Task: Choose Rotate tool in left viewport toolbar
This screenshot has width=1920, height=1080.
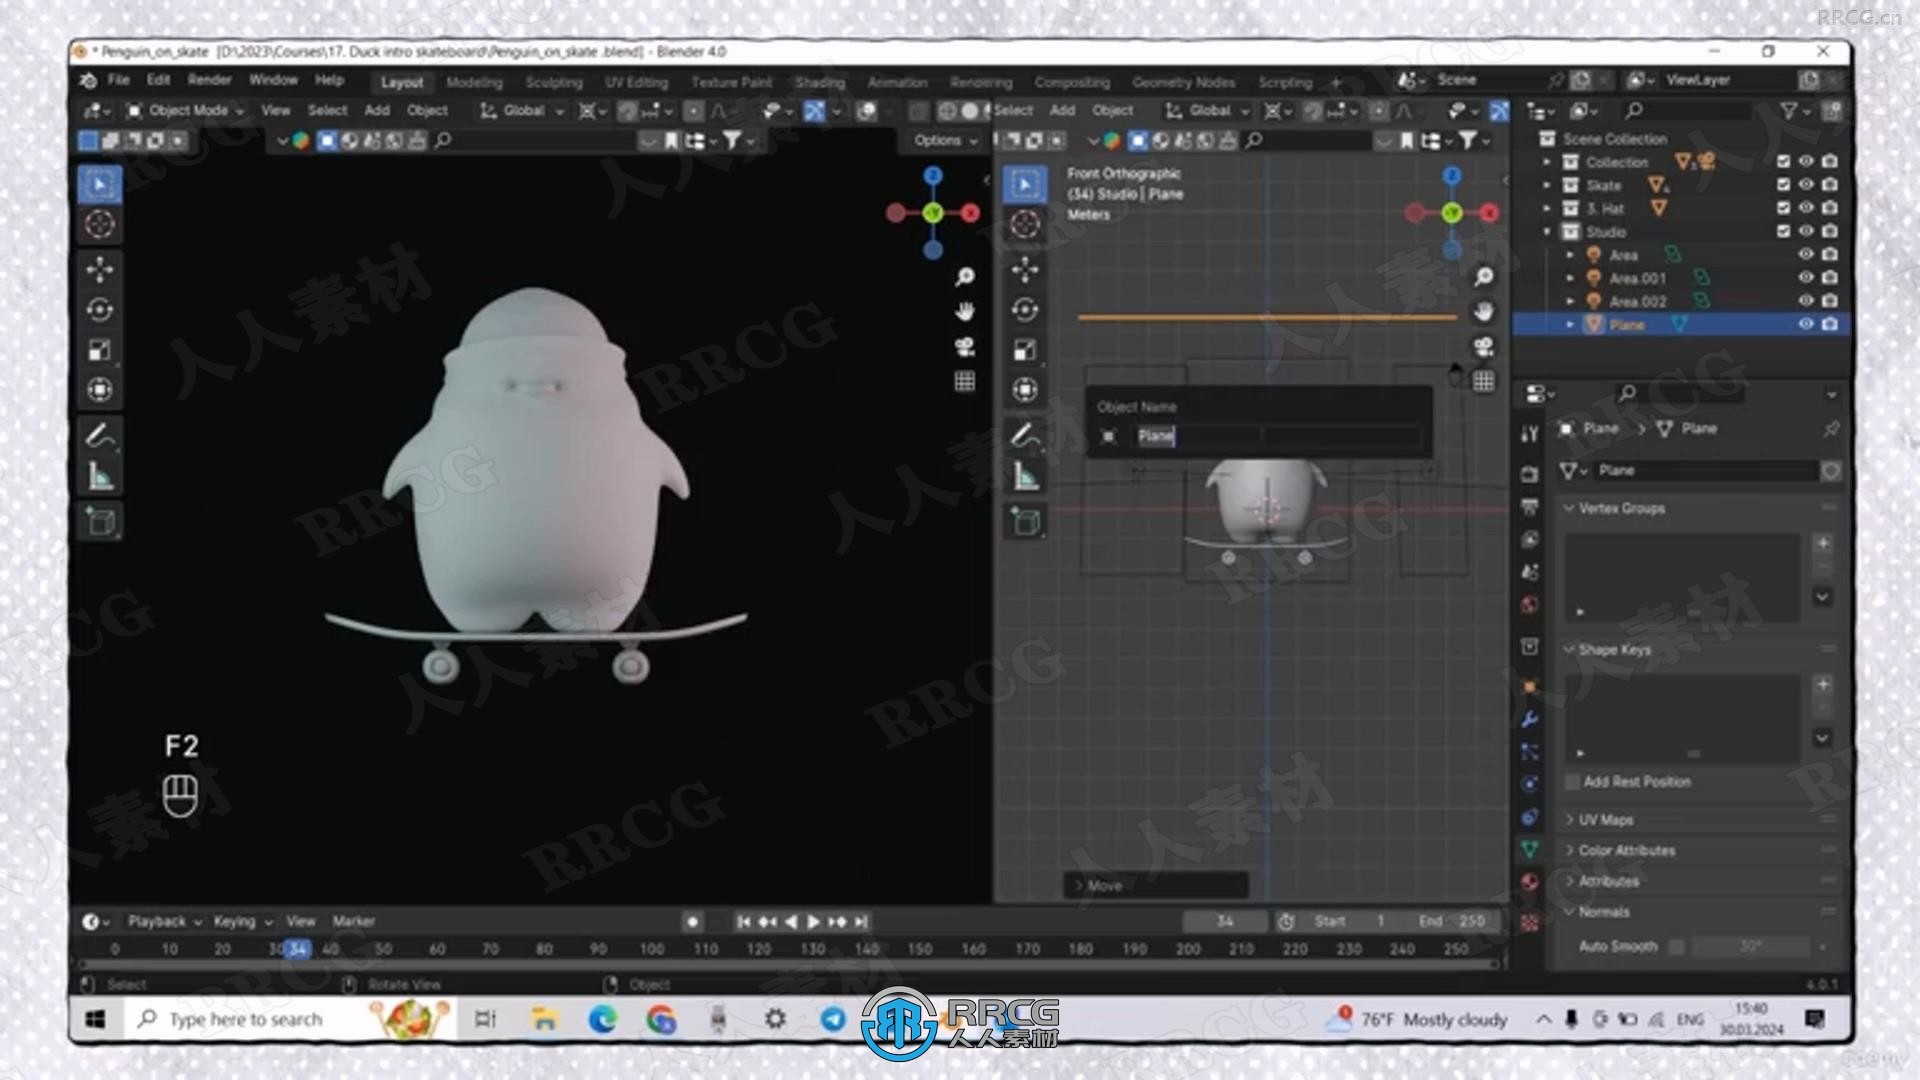Action: click(99, 310)
